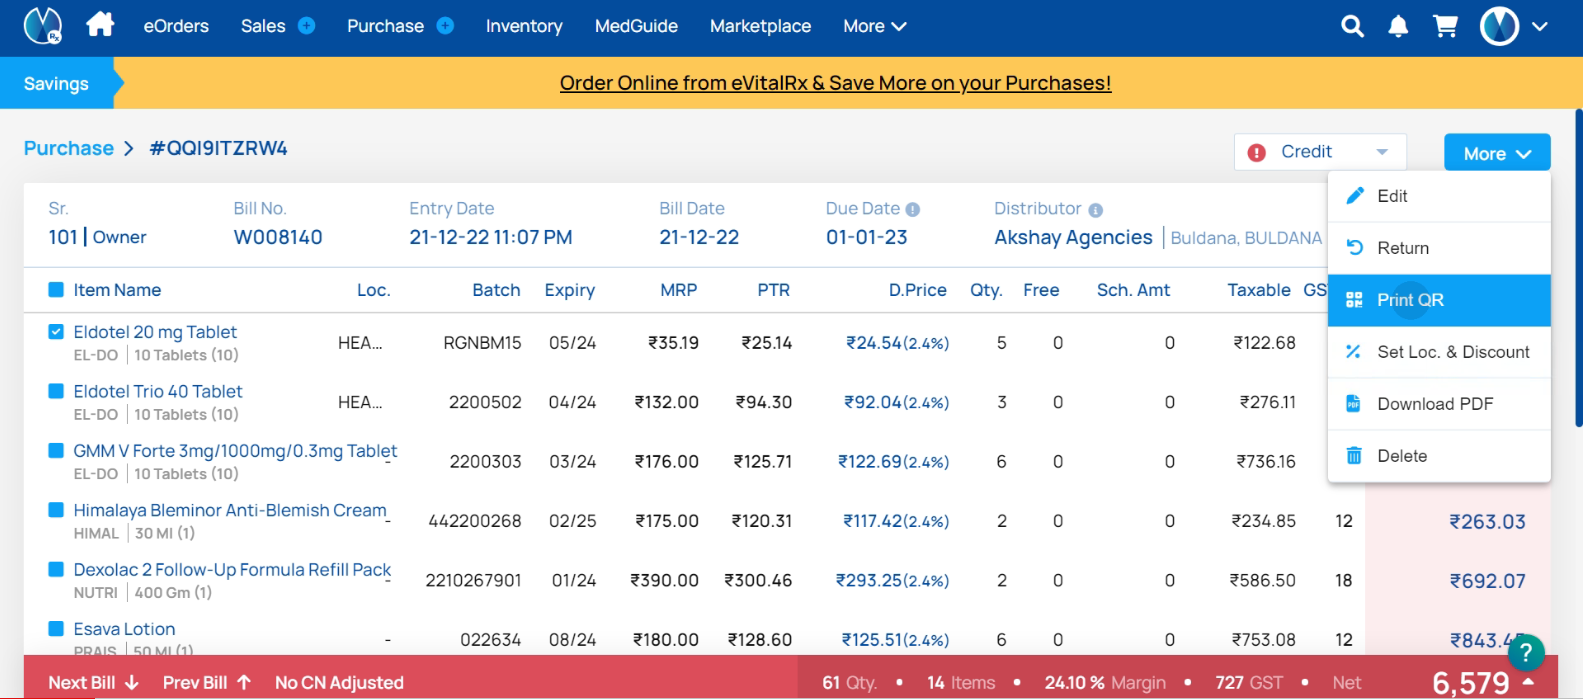The height and width of the screenshot is (699, 1583).
Task: Choose Print QR from the menu
Action: pos(1439,300)
